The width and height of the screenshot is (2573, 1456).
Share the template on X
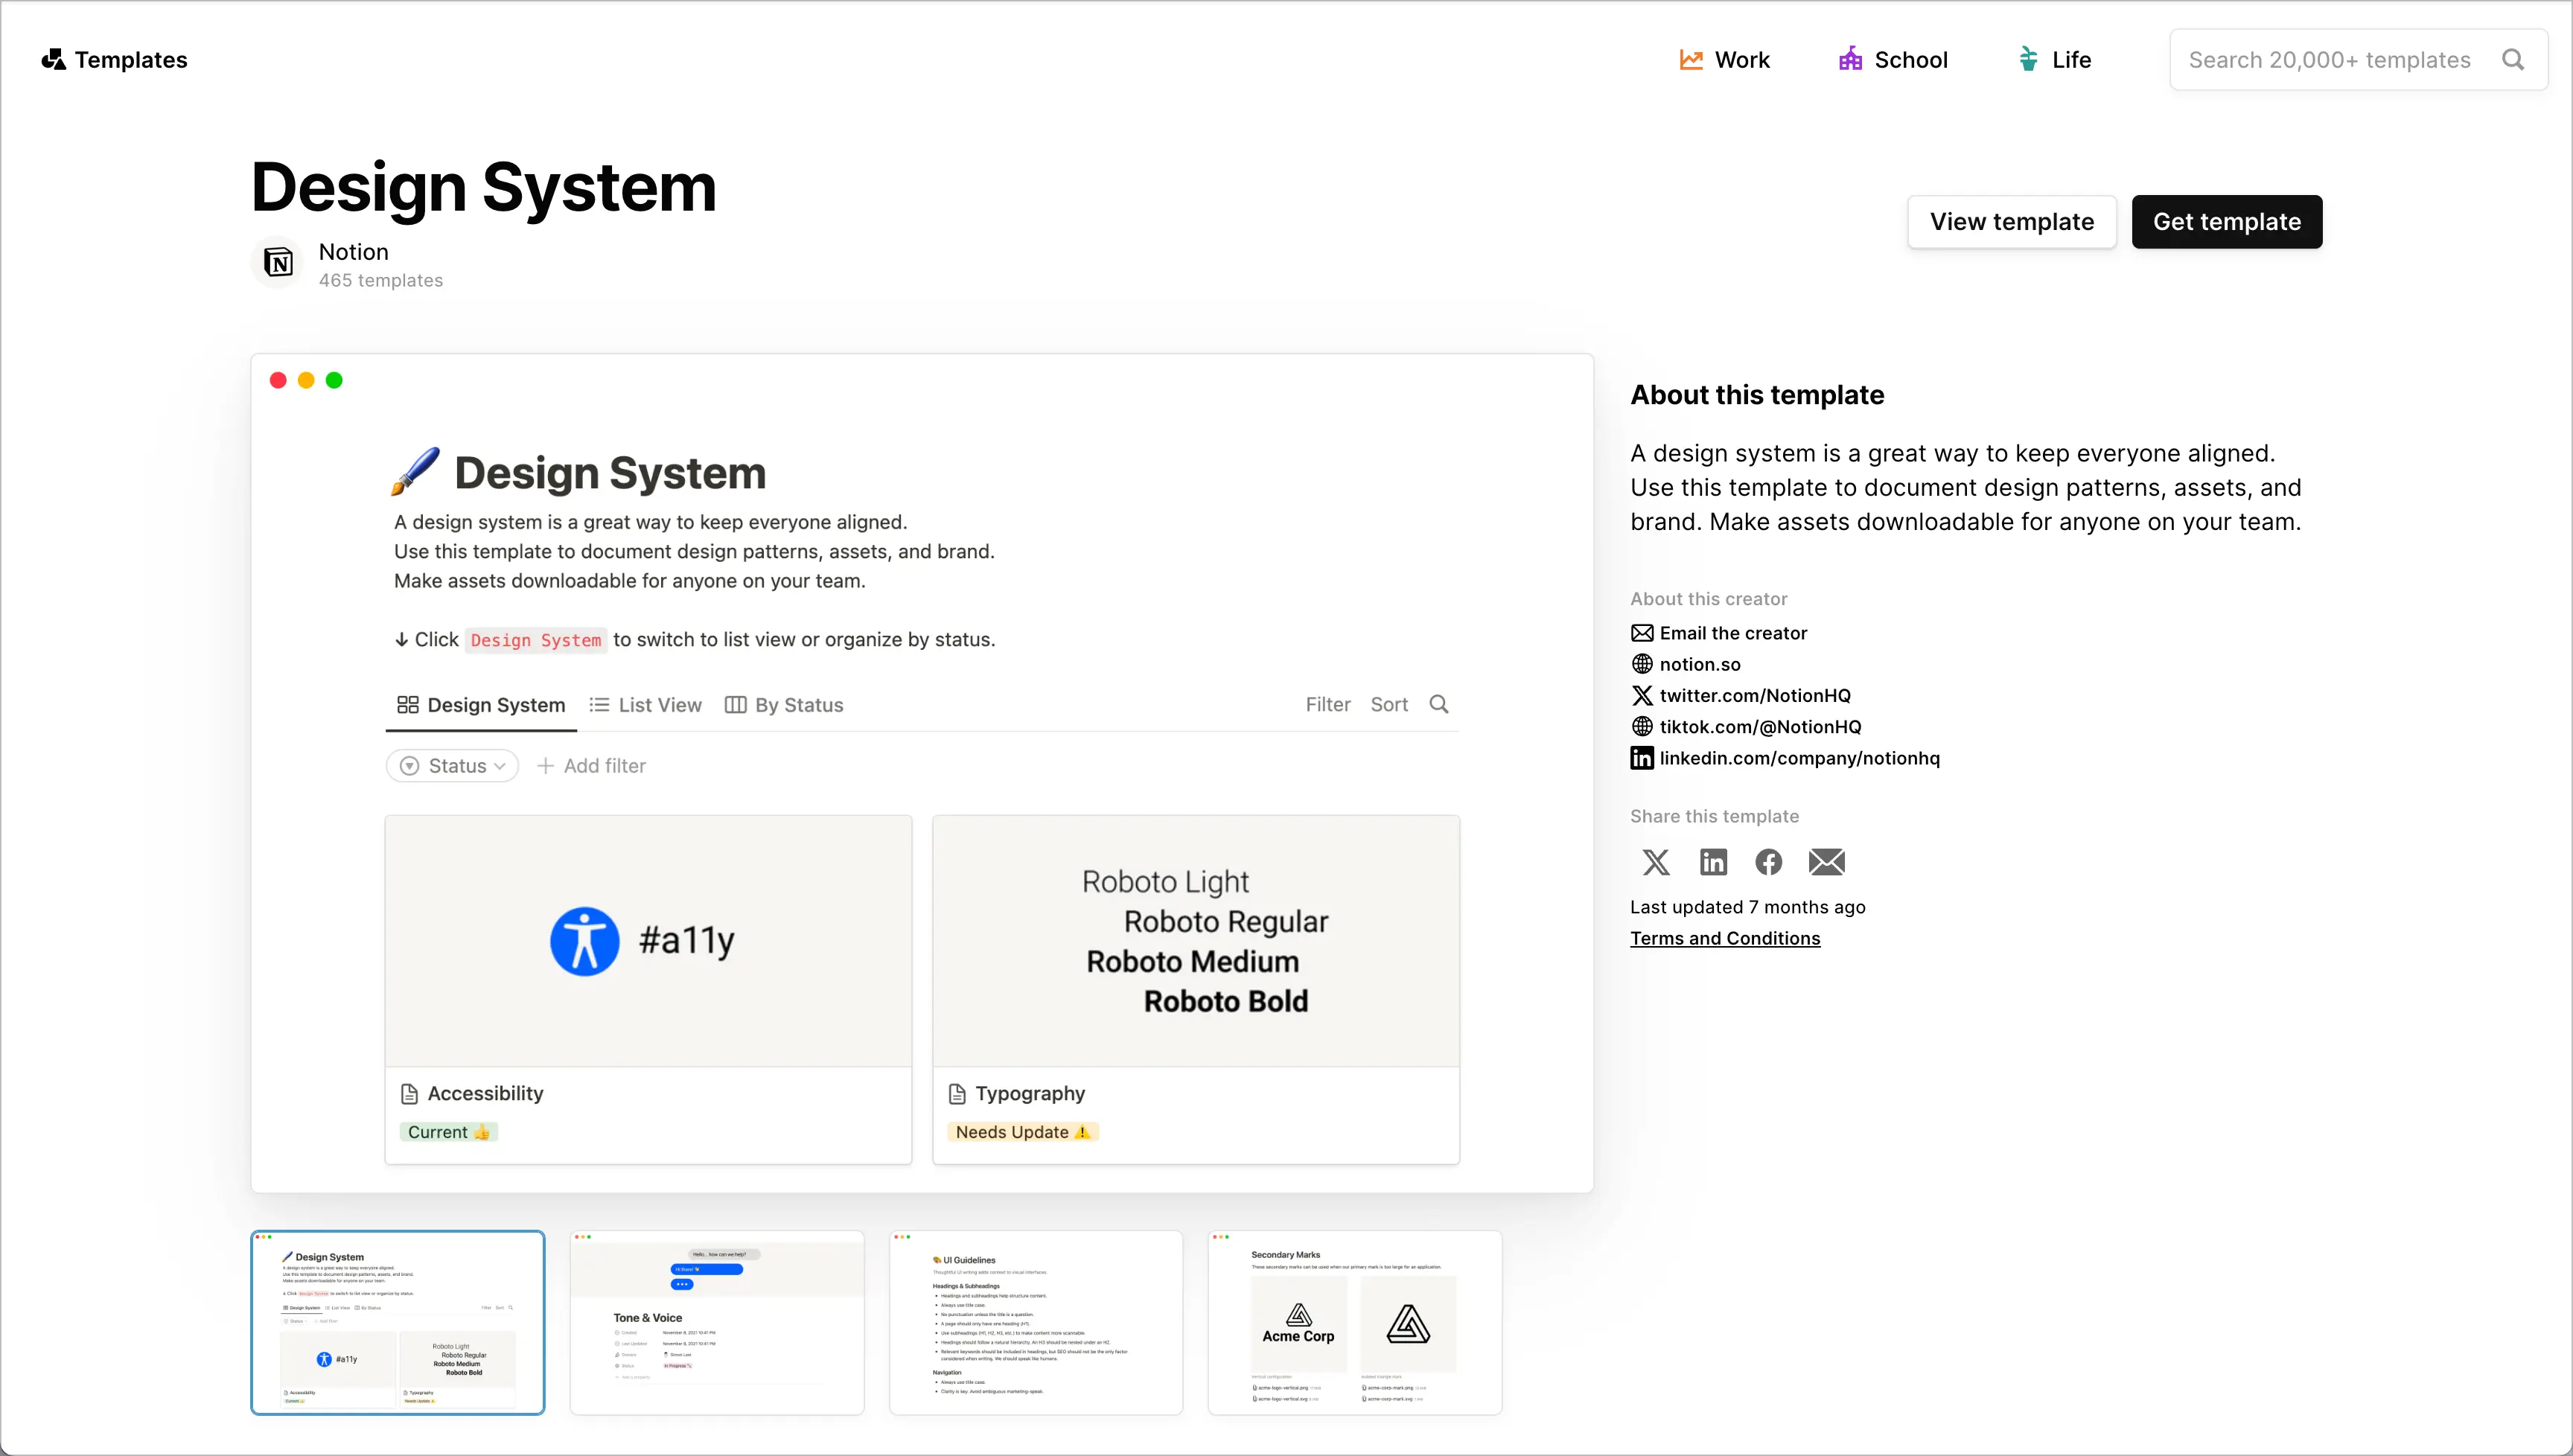[x=1656, y=862]
